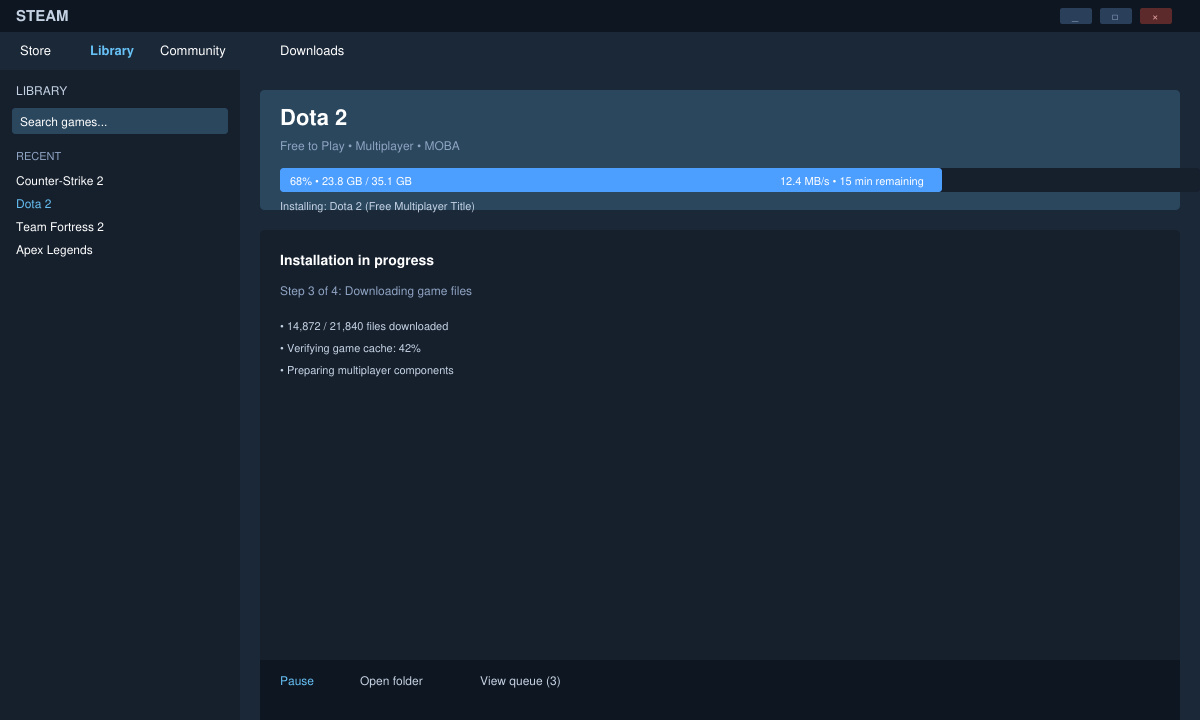Pause the Dota 2 download
The height and width of the screenshot is (720, 1200).
click(x=297, y=681)
